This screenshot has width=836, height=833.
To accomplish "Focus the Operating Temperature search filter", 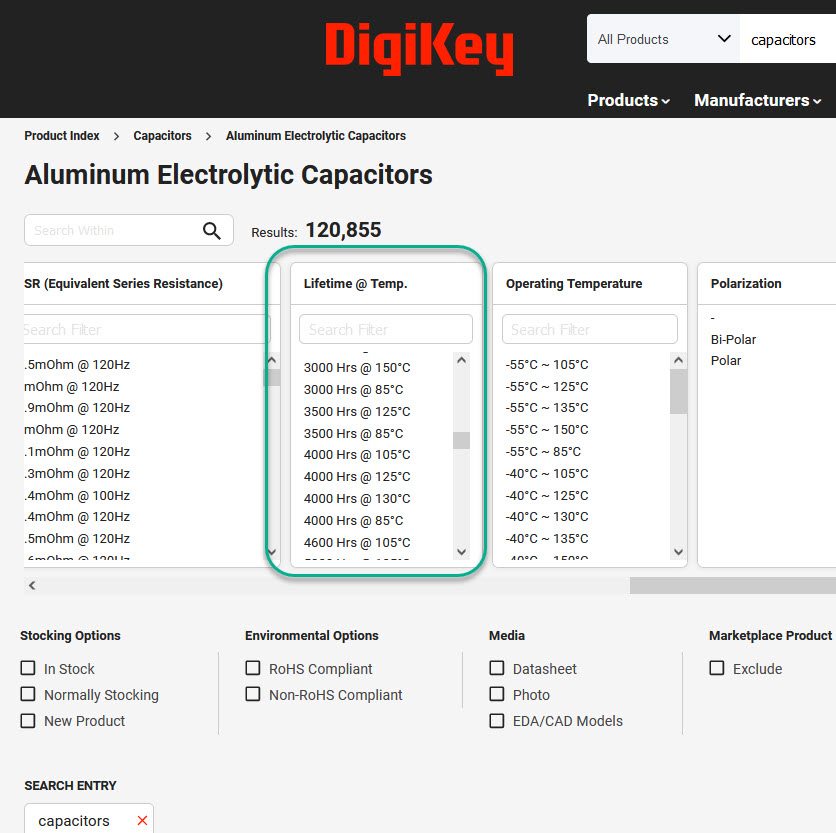I will tap(590, 329).
